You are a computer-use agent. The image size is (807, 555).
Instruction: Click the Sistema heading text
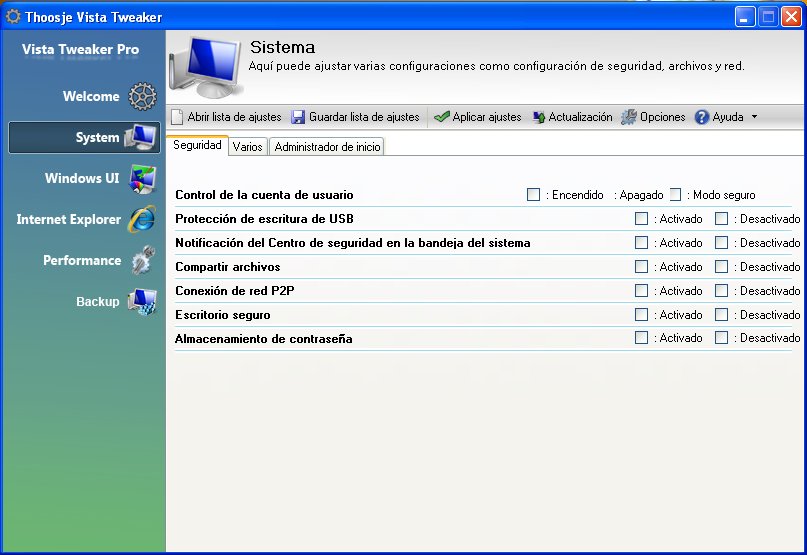[x=282, y=47]
